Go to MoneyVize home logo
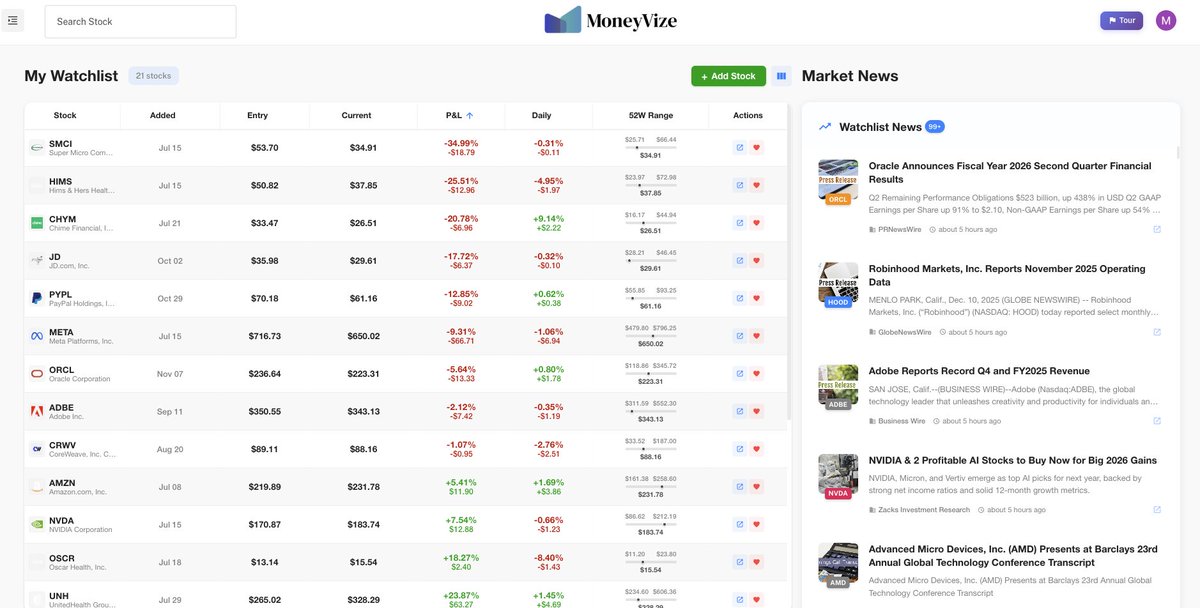Viewport: 1200px width, 608px height. [x=611, y=20]
